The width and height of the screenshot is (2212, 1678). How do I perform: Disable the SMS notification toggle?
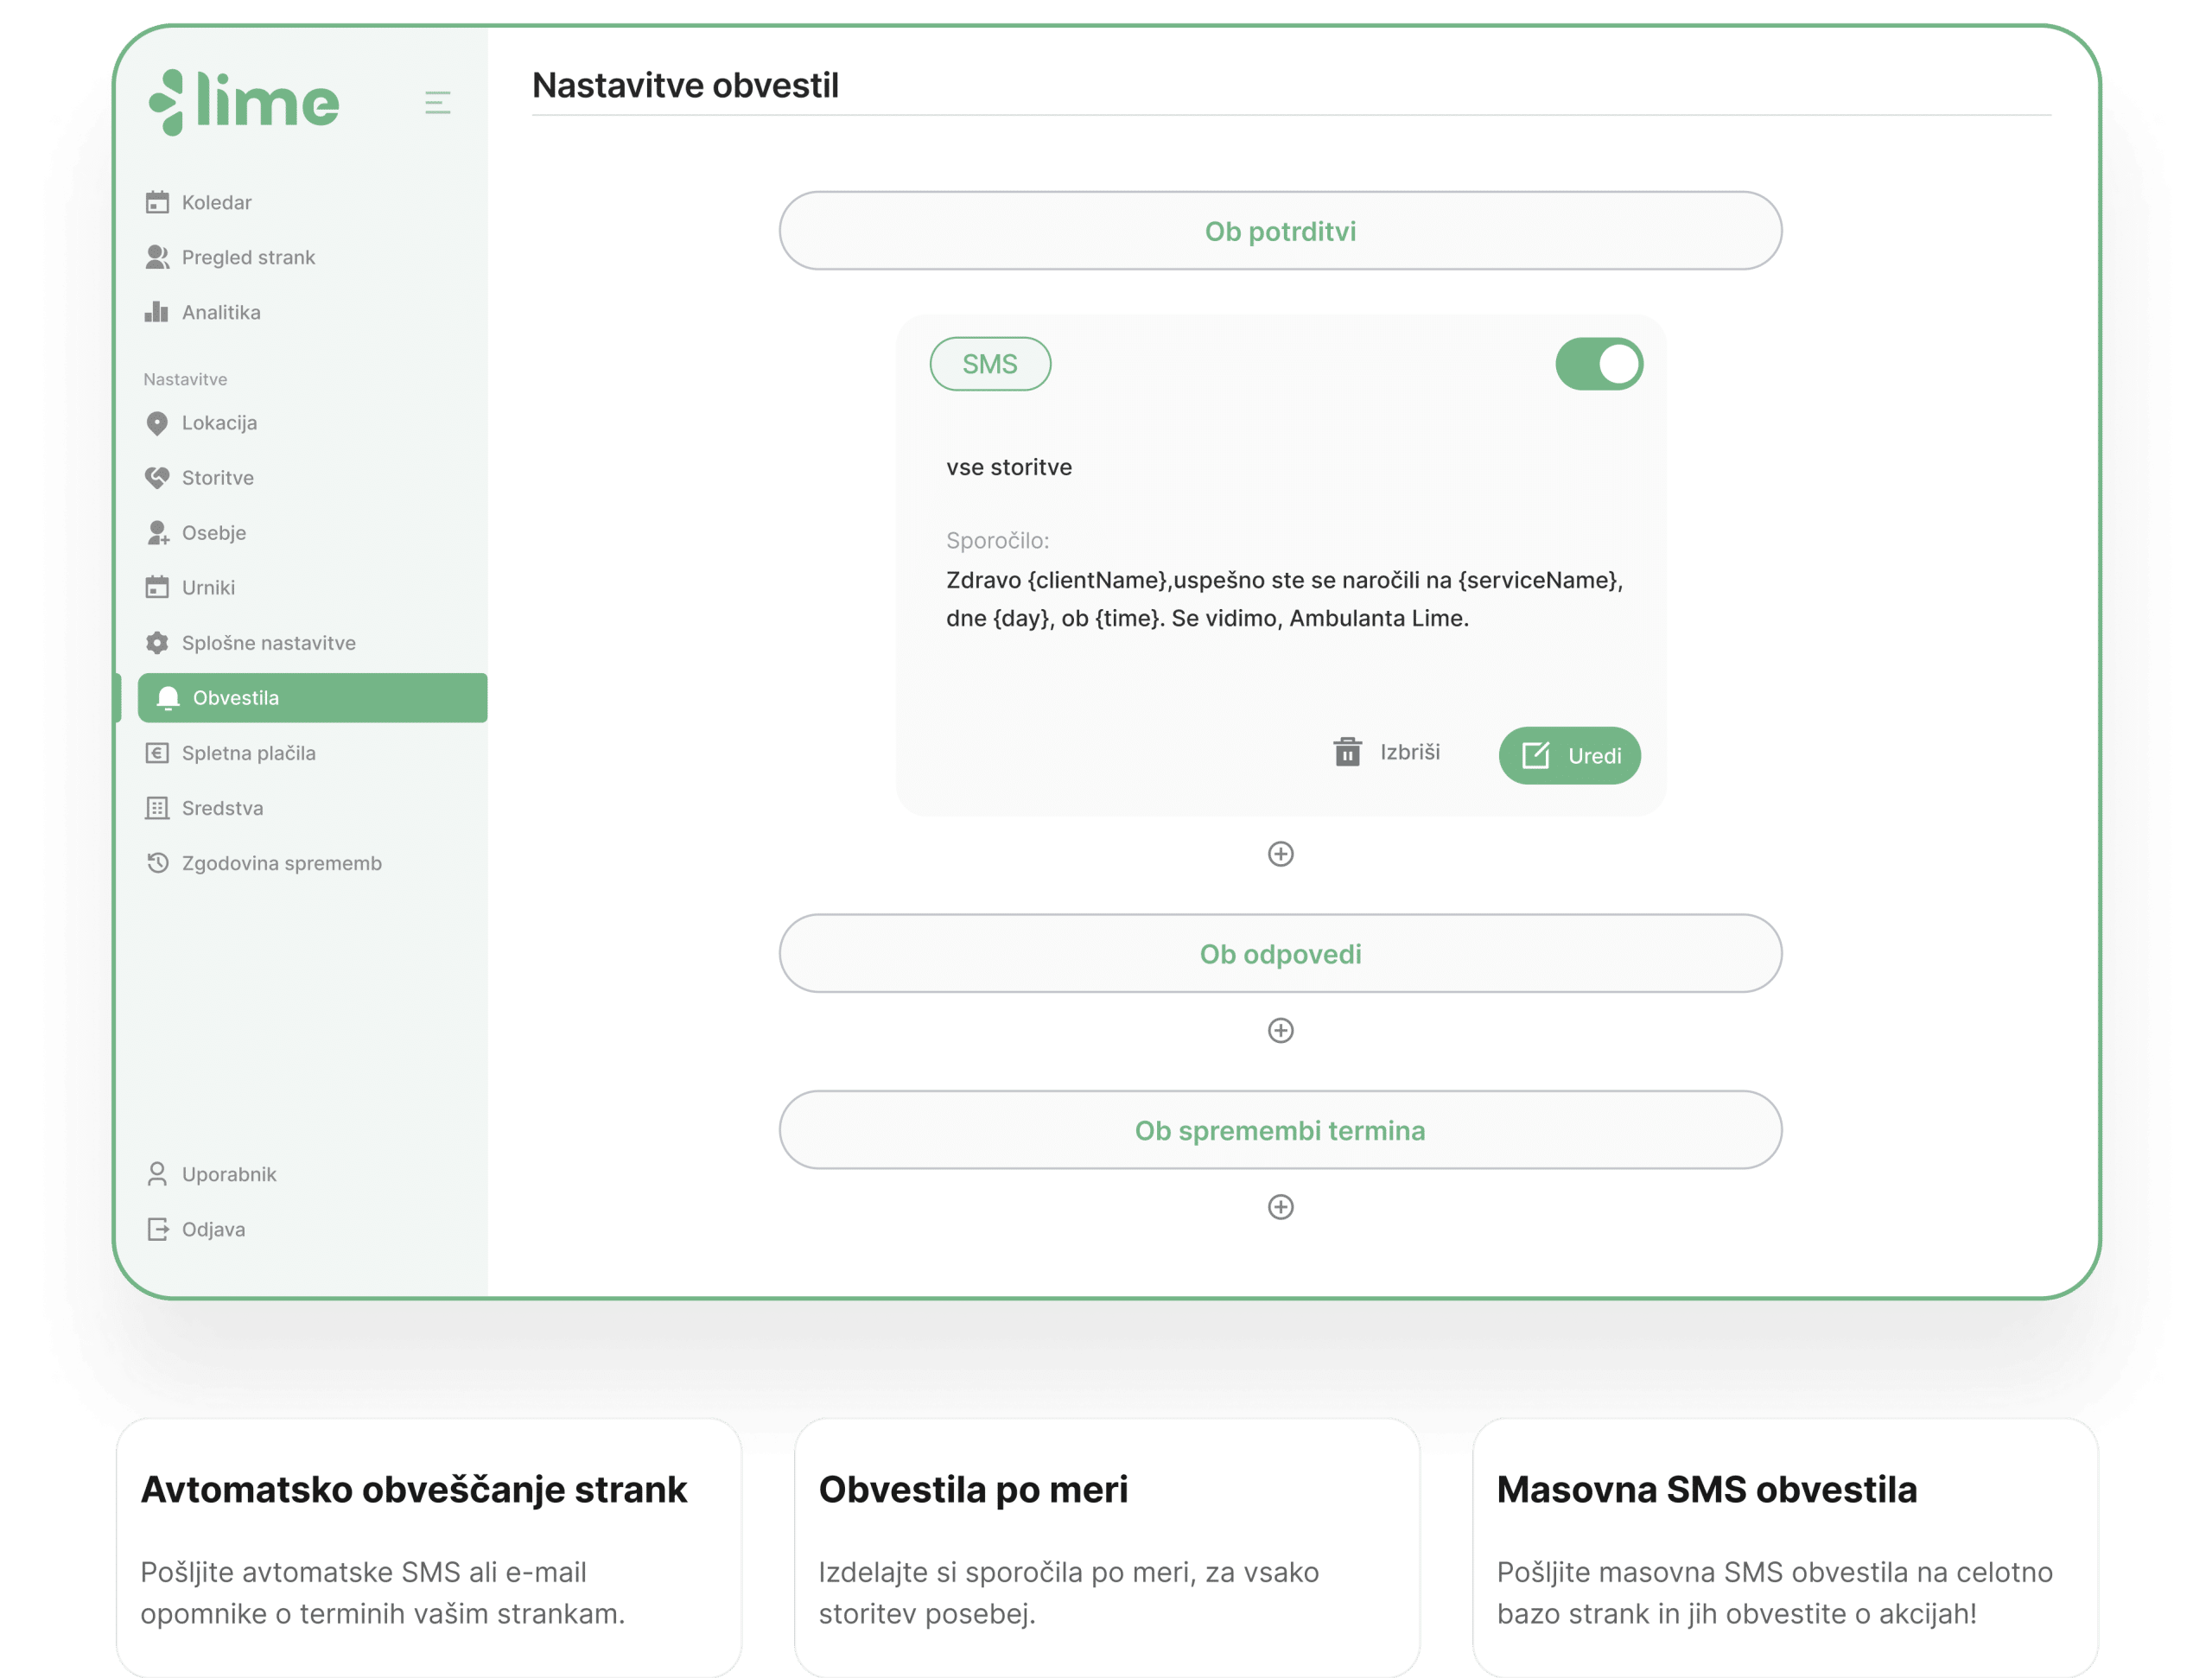(1599, 364)
